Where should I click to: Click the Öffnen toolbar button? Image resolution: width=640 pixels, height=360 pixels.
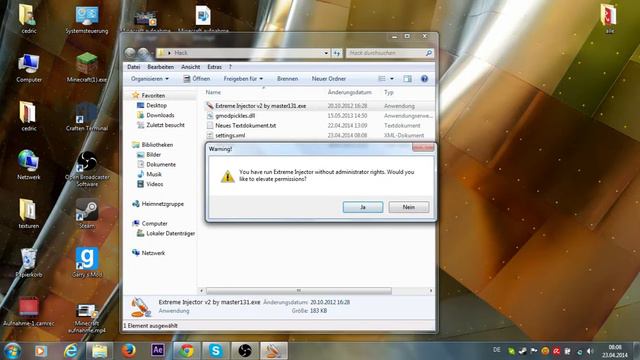click(197, 79)
